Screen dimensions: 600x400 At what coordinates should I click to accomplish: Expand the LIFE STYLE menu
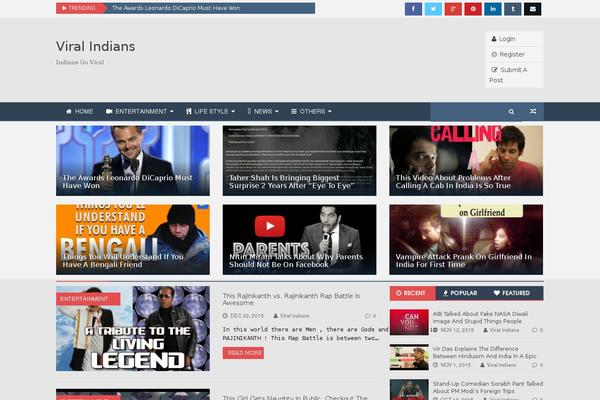tap(210, 111)
